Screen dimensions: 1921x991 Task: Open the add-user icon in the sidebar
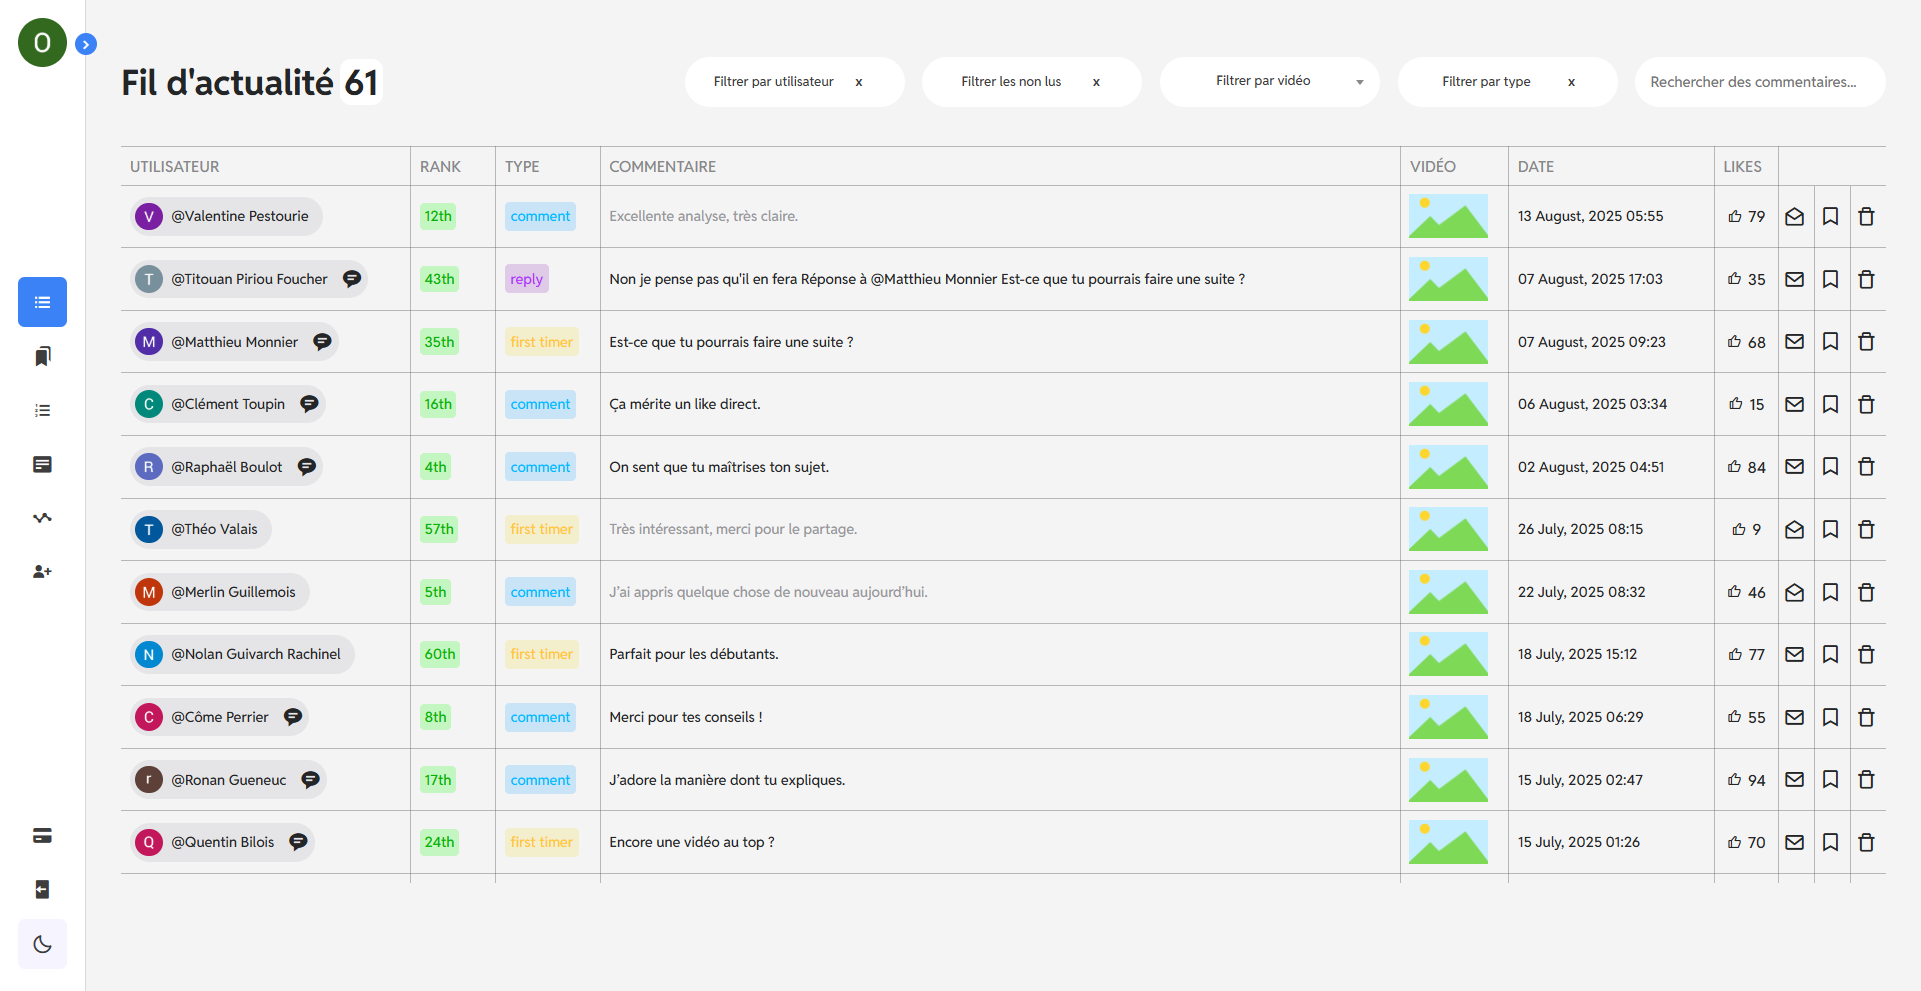tap(42, 572)
